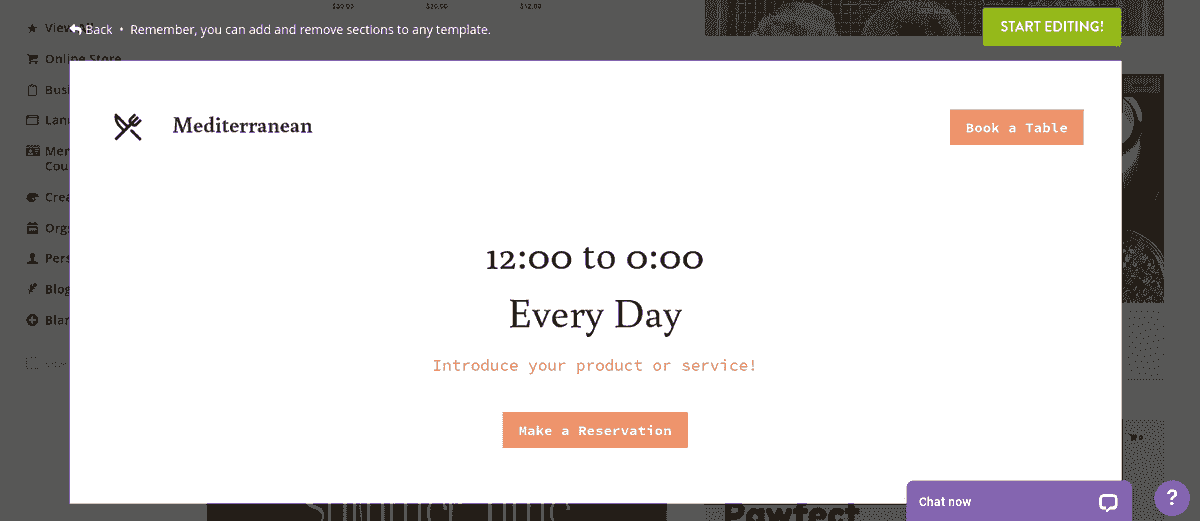Select the Organization calendar icon
This screenshot has width=1200, height=521.
tap(32, 228)
